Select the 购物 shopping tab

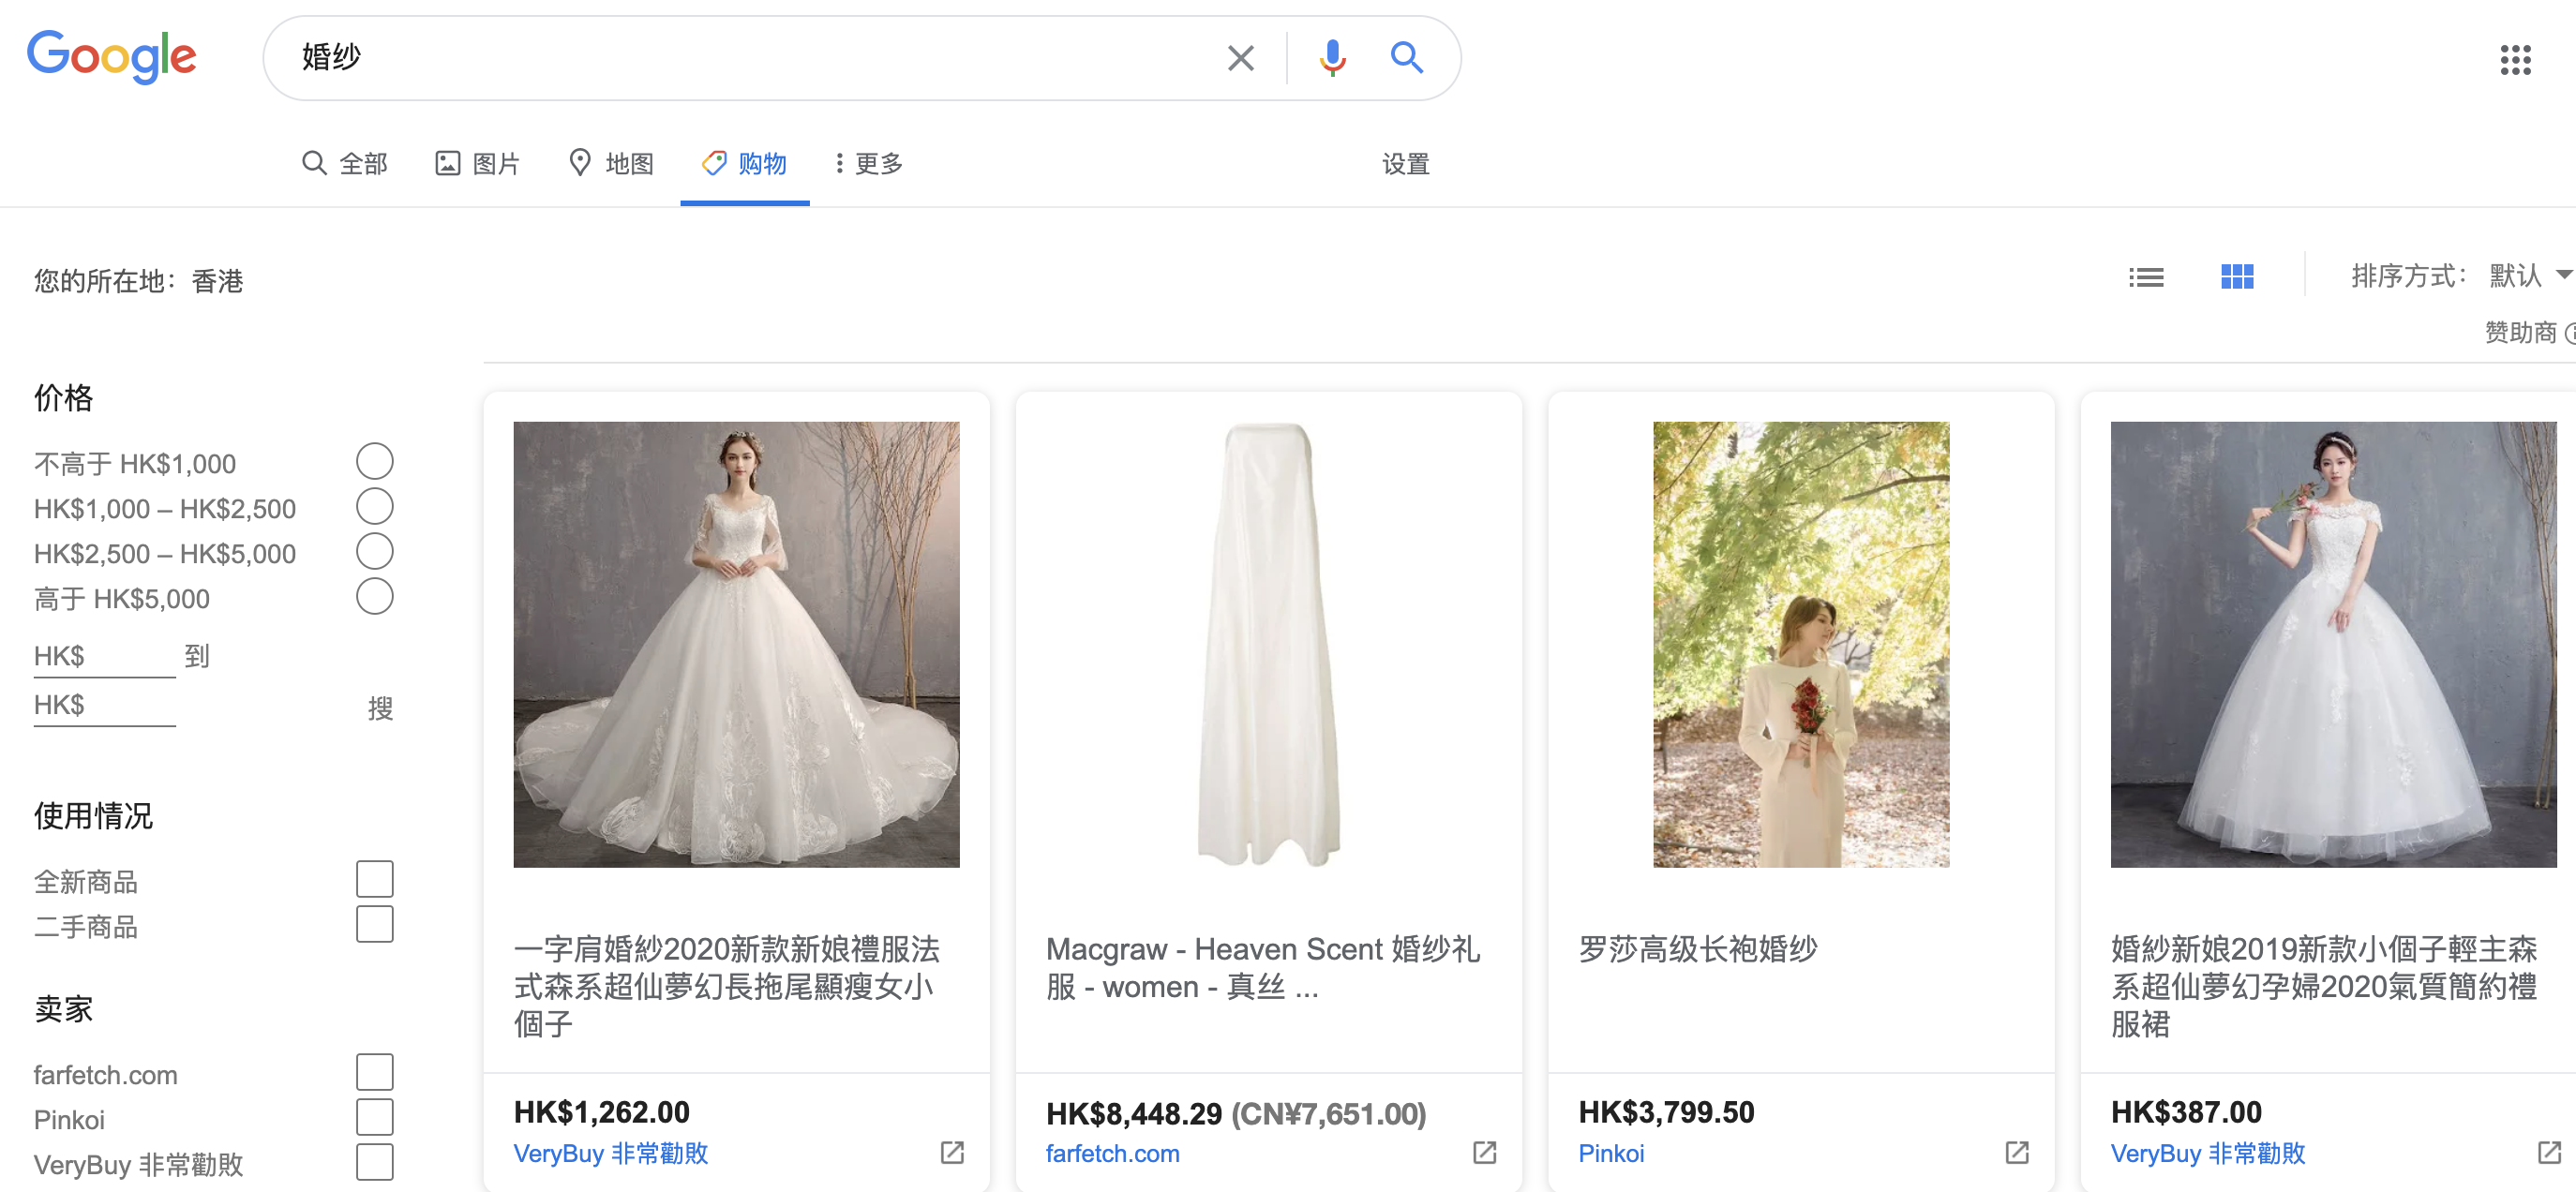[x=744, y=164]
